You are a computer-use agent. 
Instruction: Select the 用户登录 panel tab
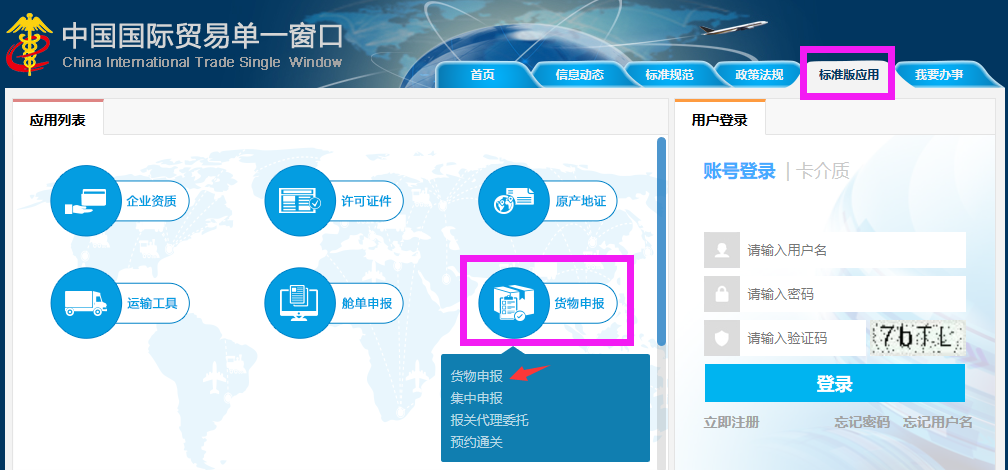720,118
